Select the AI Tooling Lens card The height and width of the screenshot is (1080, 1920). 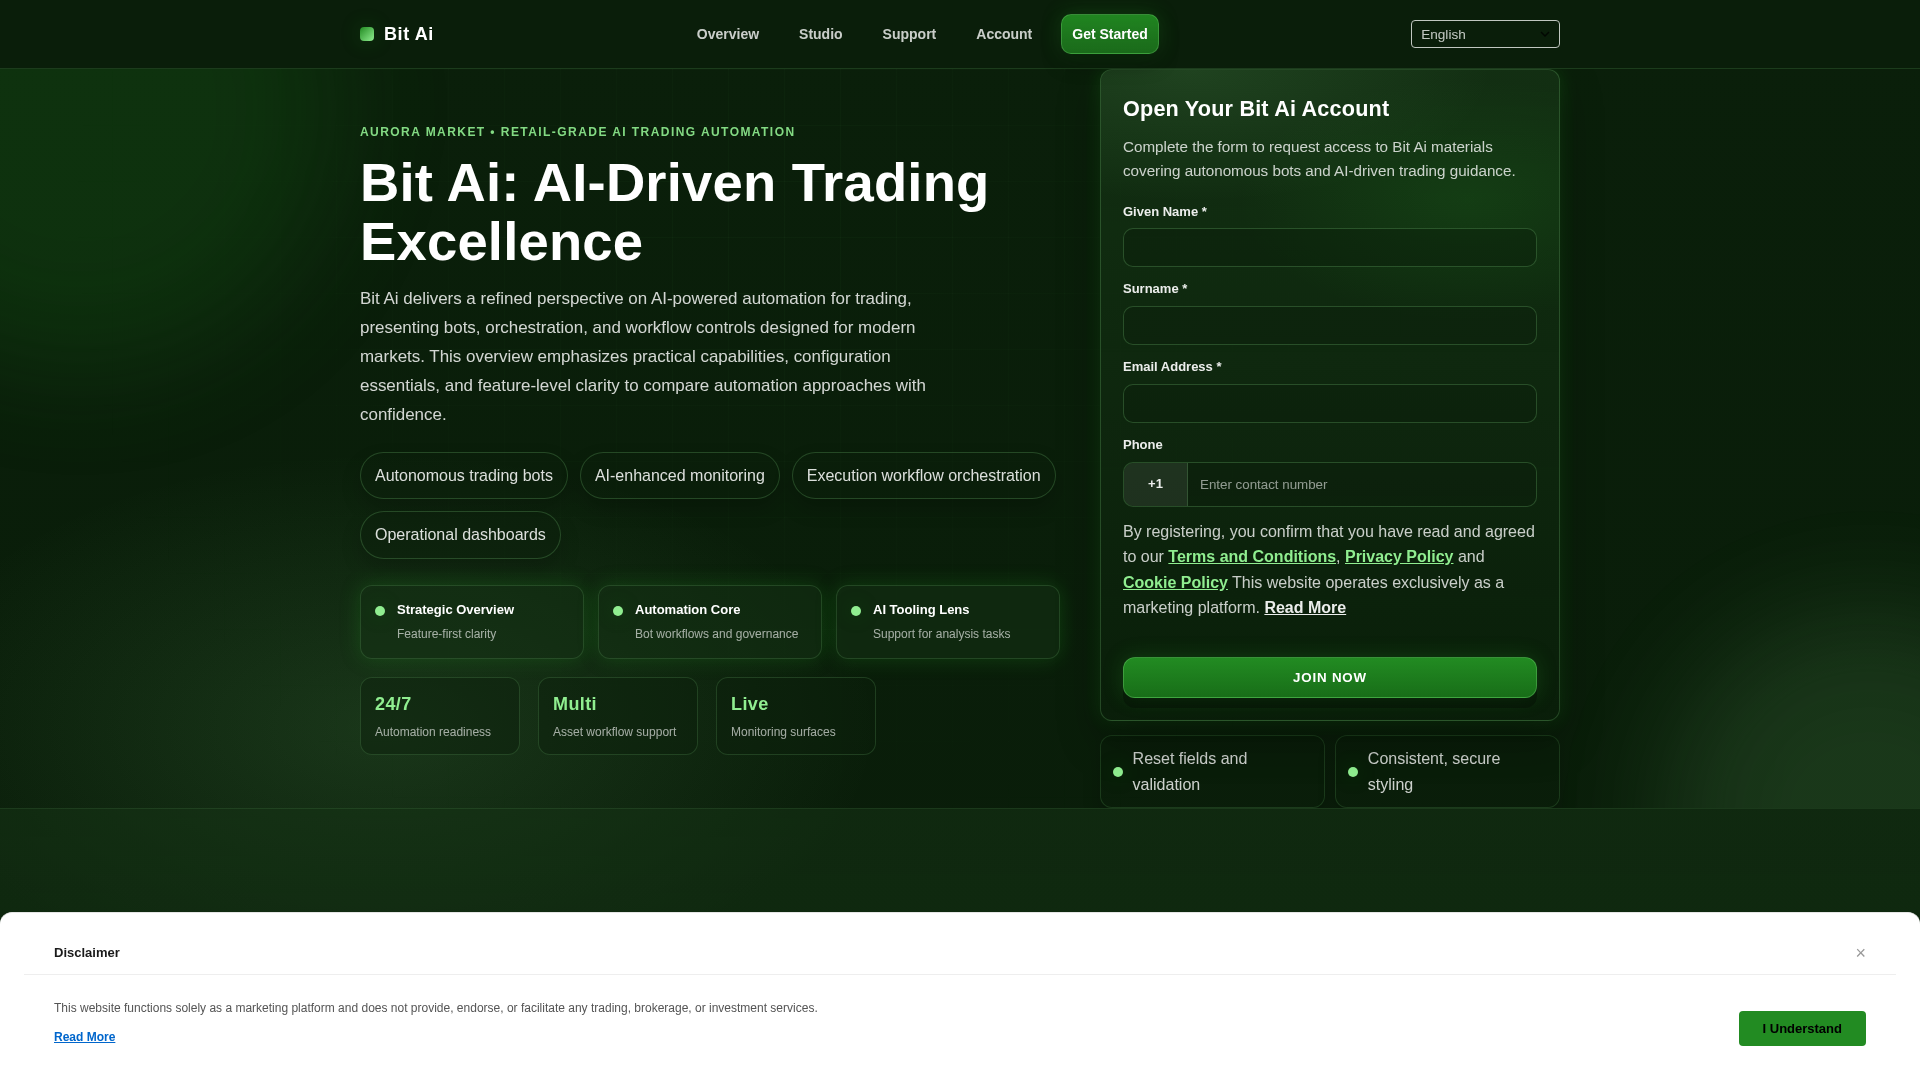948,622
